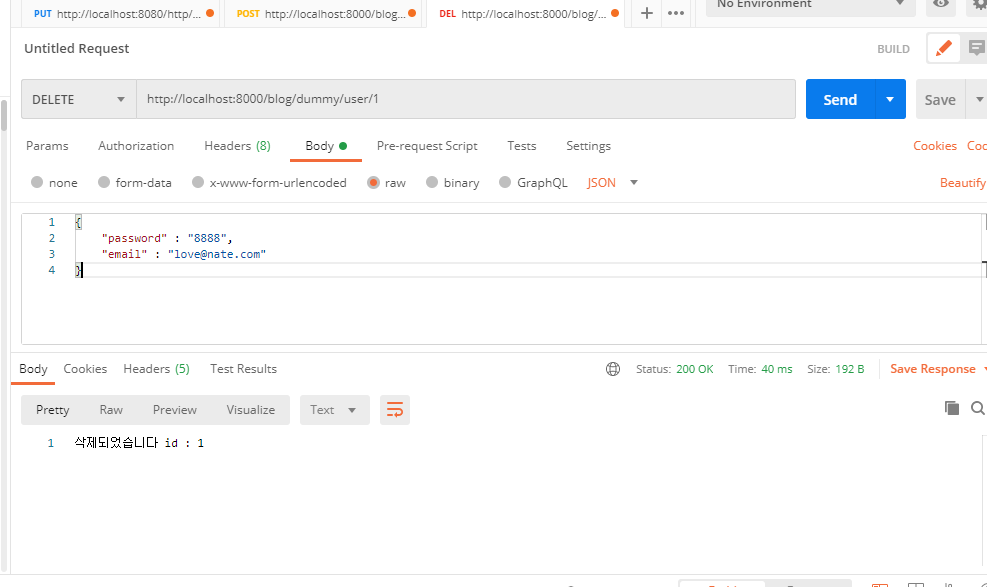Send the DELETE request
Screen dimensions: 987x587
(840, 99)
